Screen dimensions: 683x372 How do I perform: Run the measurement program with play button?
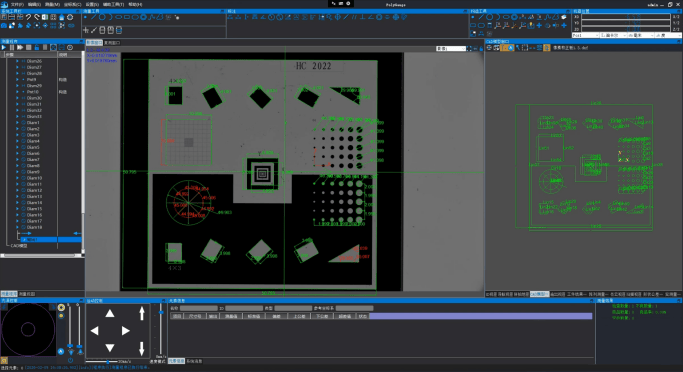[x=4, y=47]
